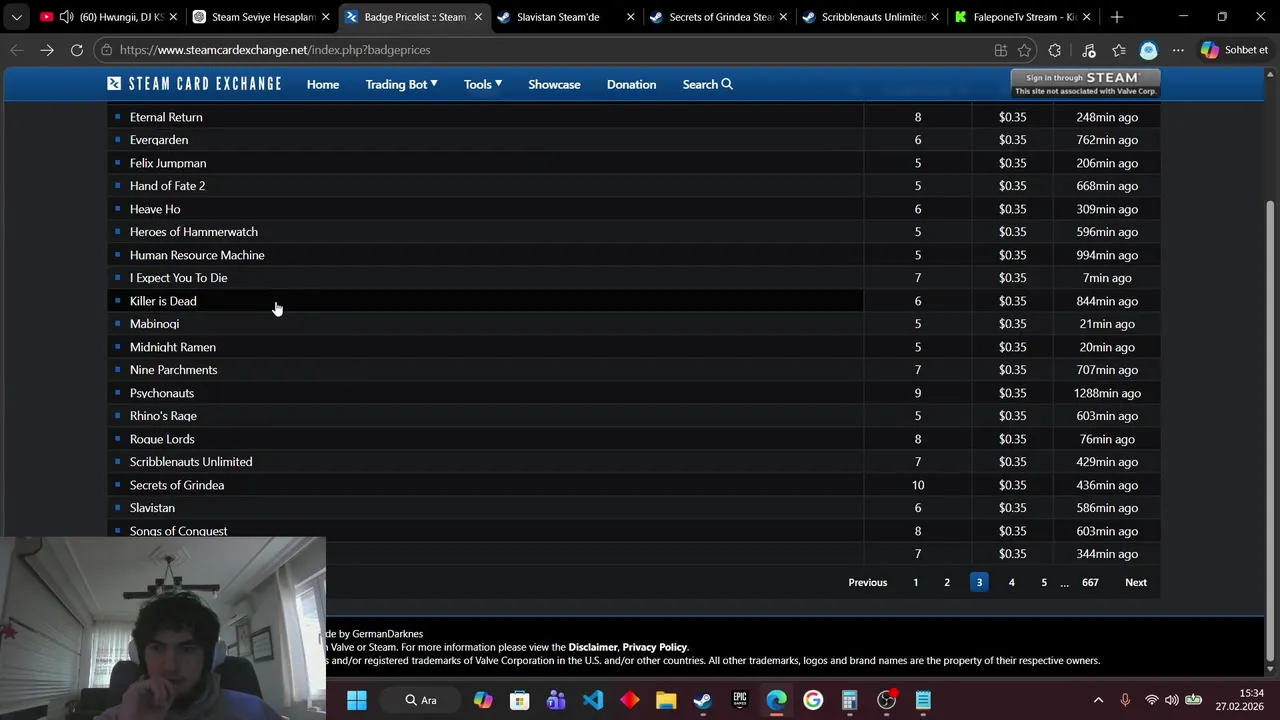Screen dimensions: 1280x720
Task: Launch Copilot from the taskbar
Action: tap(483, 700)
